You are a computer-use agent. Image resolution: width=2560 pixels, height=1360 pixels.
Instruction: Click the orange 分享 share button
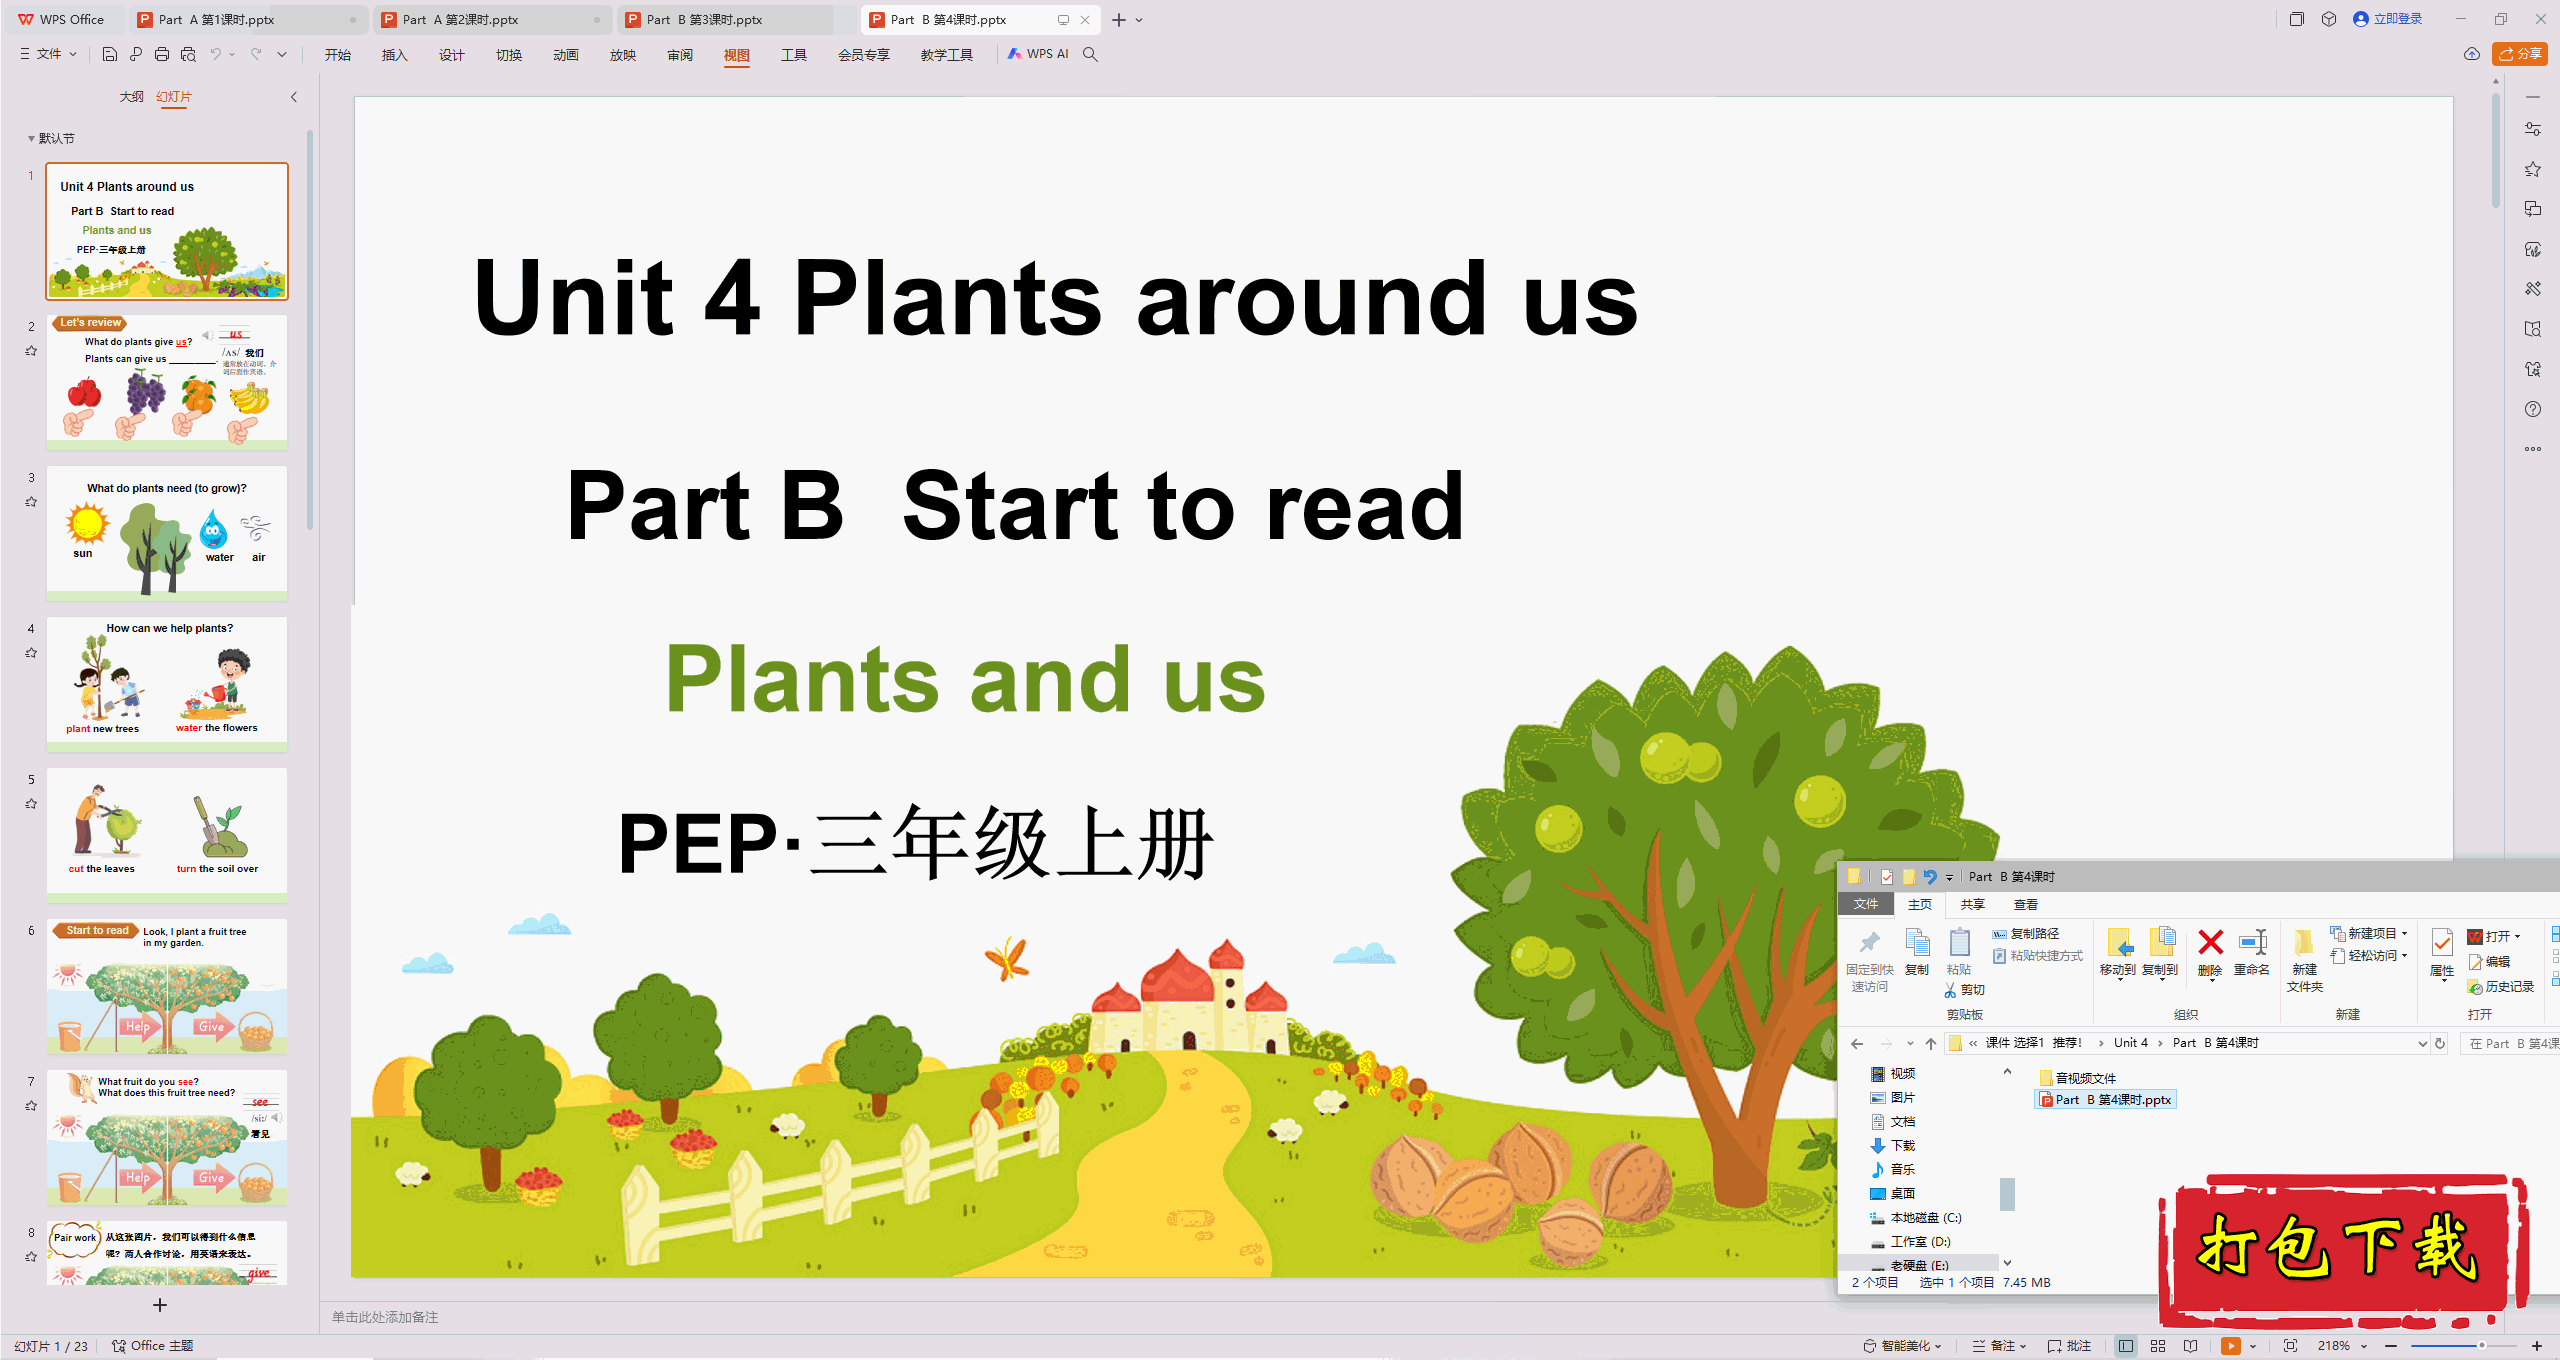tap(2520, 54)
